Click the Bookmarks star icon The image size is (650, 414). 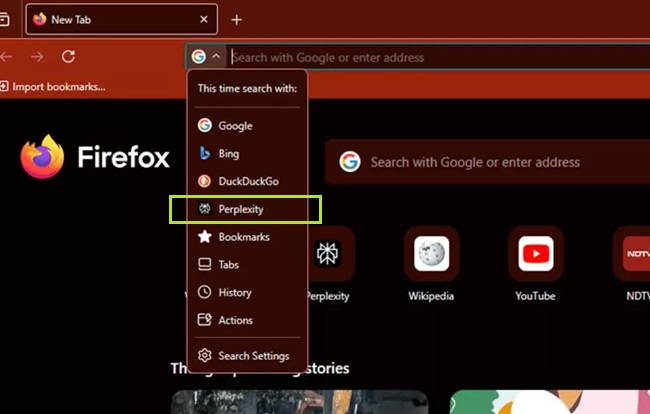204,237
